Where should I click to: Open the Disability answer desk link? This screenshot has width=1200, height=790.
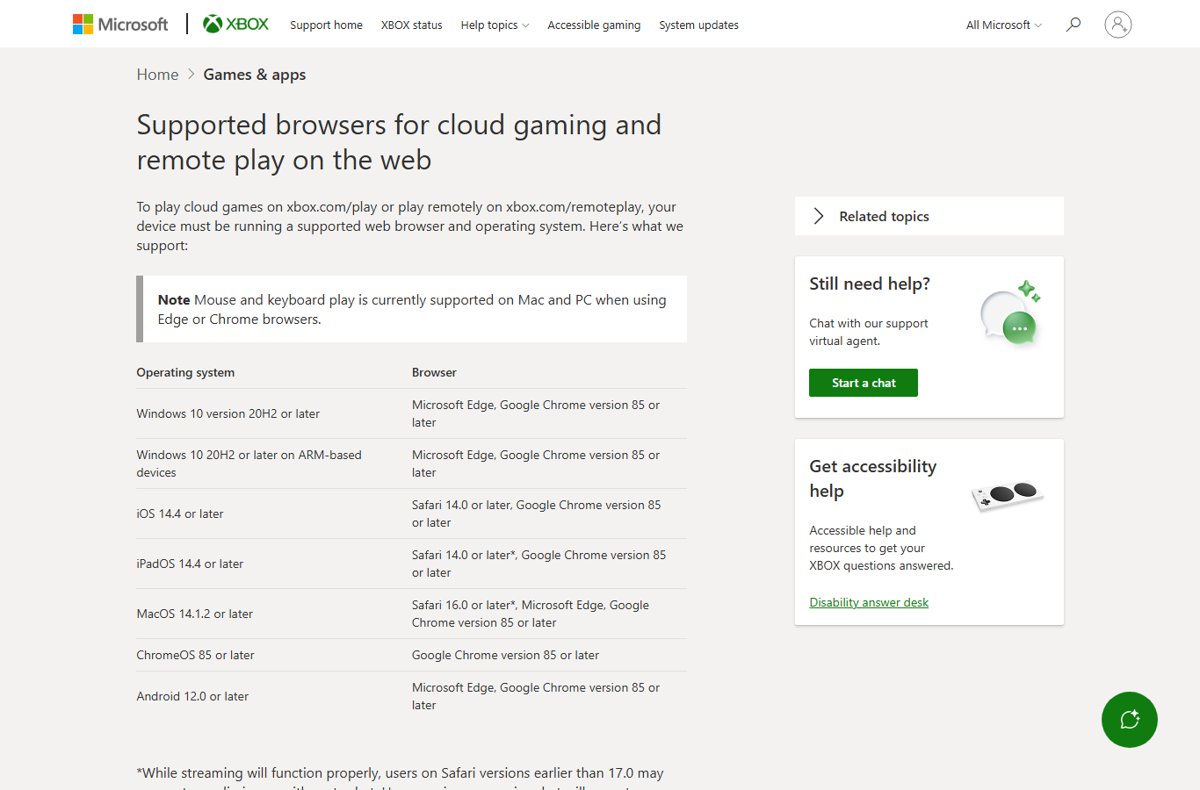[x=869, y=602]
